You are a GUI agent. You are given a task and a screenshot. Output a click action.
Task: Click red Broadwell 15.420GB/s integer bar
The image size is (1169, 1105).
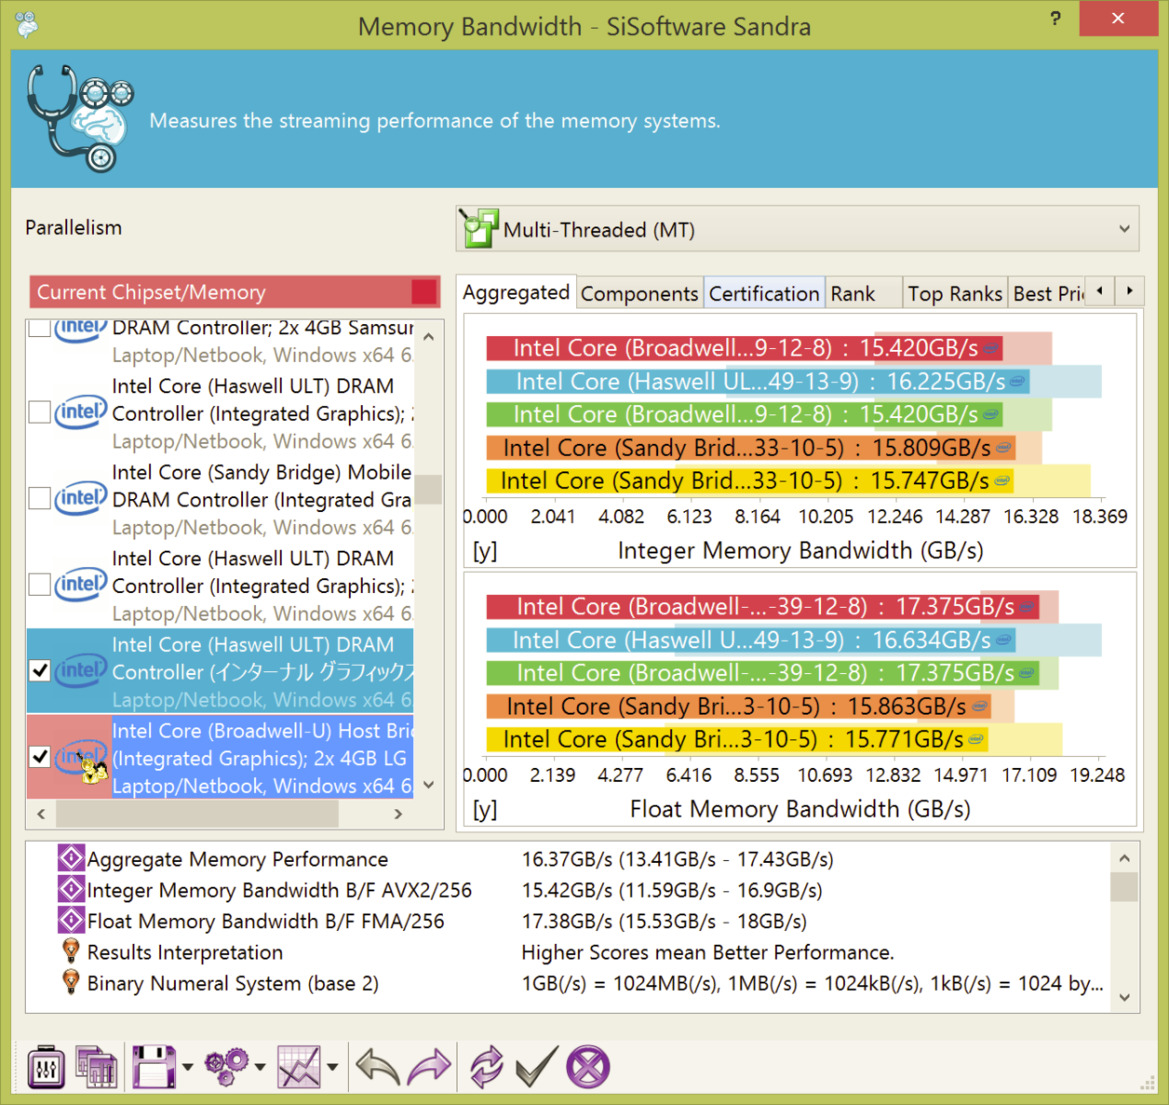click(x=744, y=348)
